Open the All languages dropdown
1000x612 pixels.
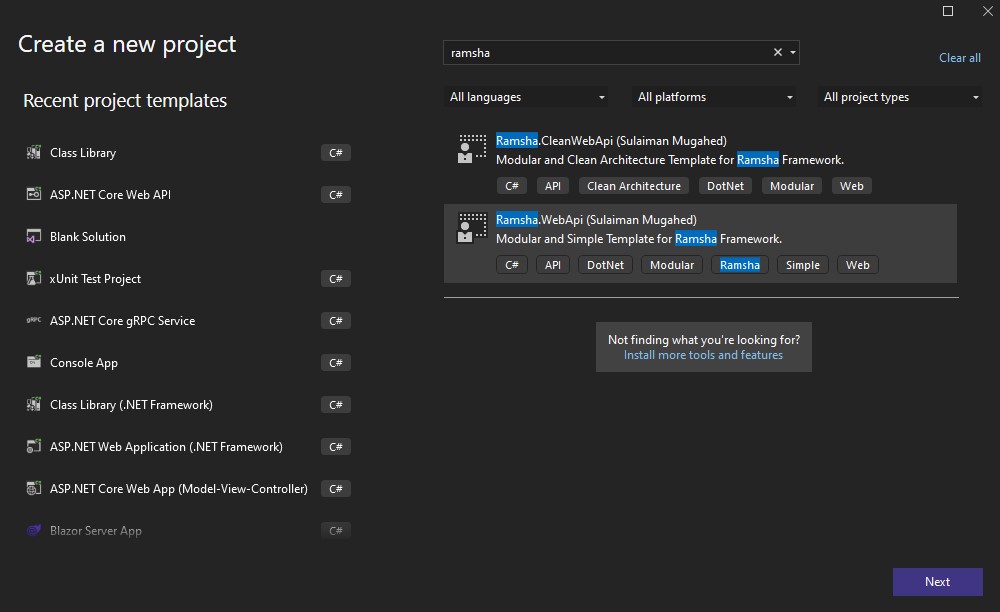pos(526,96)
